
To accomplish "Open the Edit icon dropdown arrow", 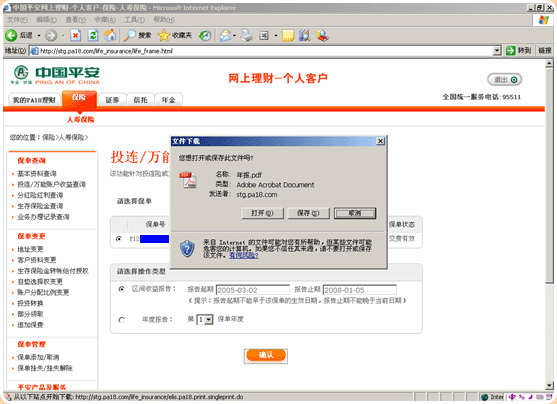I will click(276, 36).
